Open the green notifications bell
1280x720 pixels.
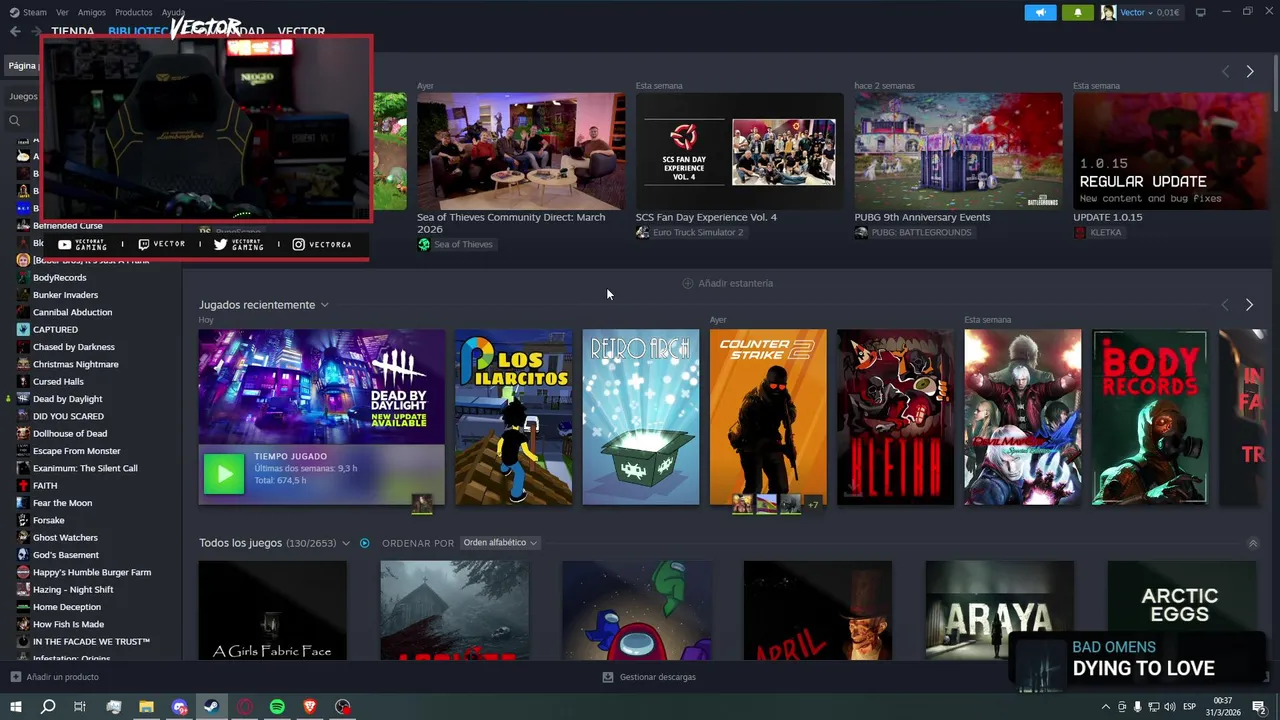pyautogui.click(x=1078, y=13)
